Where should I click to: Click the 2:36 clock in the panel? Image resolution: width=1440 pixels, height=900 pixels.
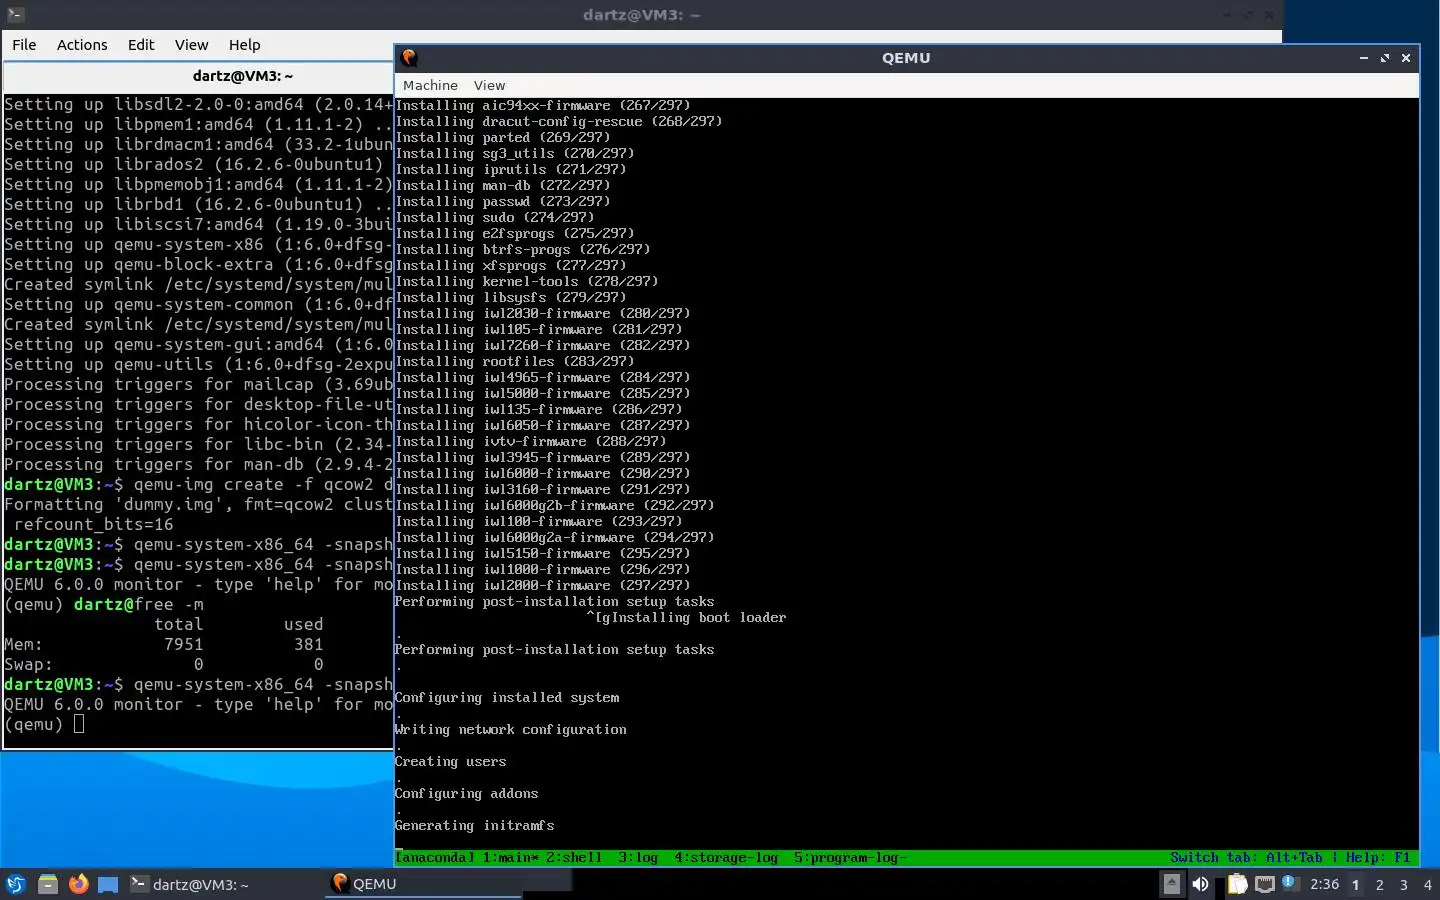pos(1324,884)
